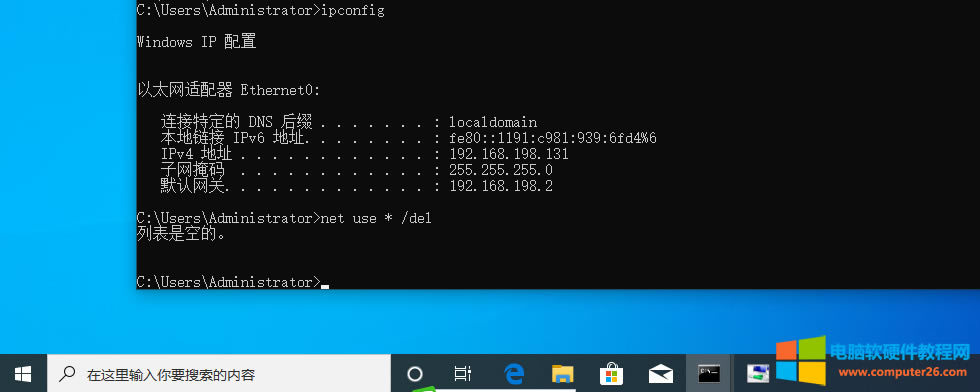Click the blinking cursor at last prompt
This screenshot has width=980, height=392.
pyautogui.click(x=325, y=285)
